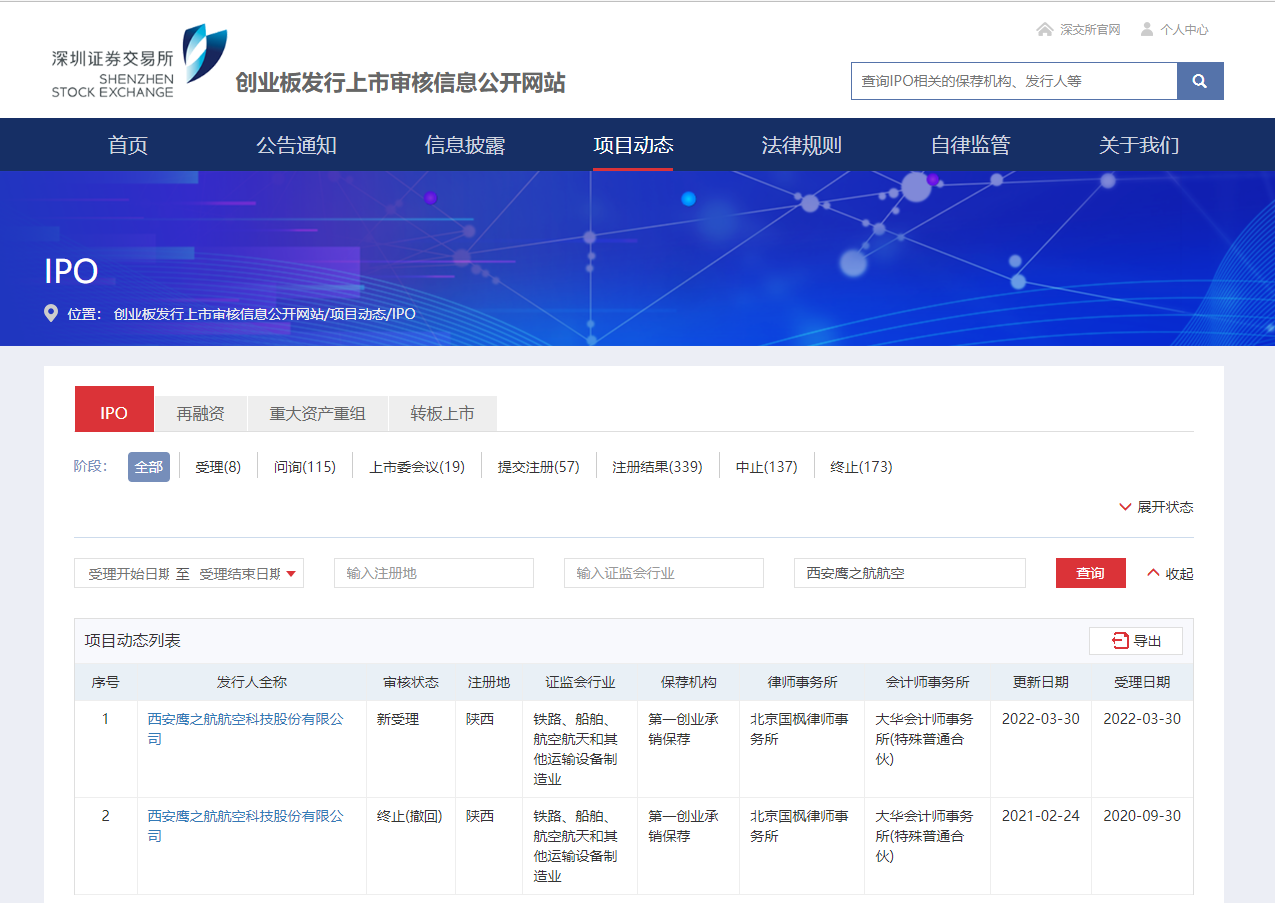This screenshot has width=1275, height=903.
Task: Open the 信息披露 navigation menu
Action: tap(464, 145)
